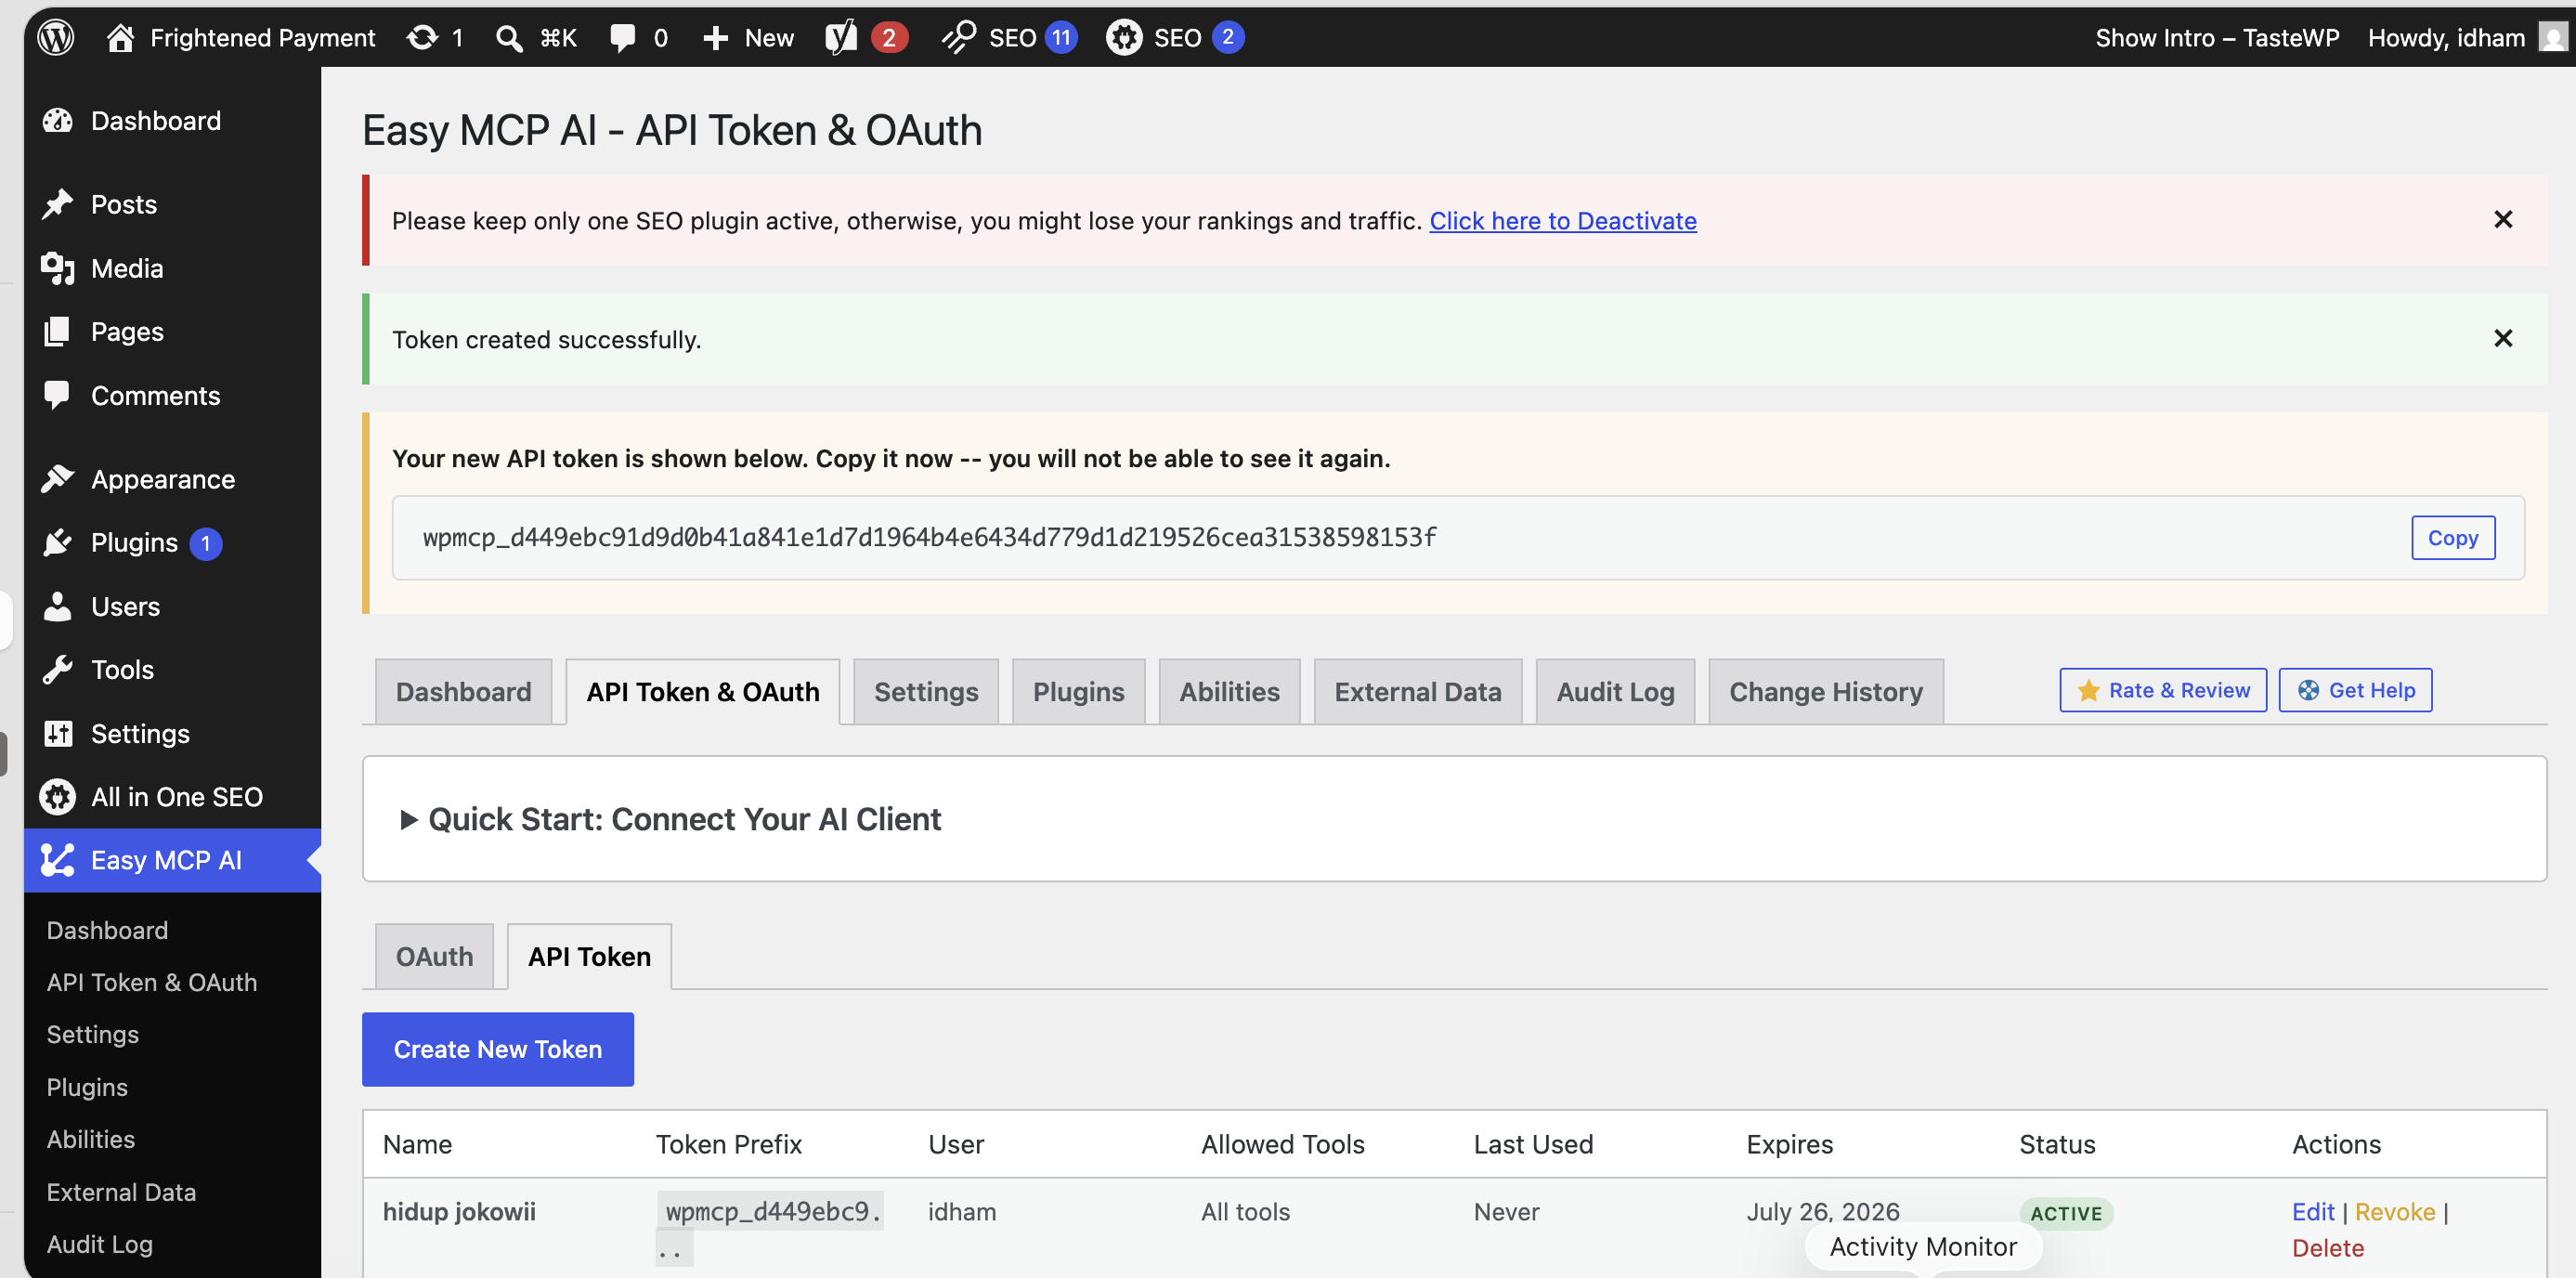
Task: Select the API Token sub-tab
Action: 589,956
